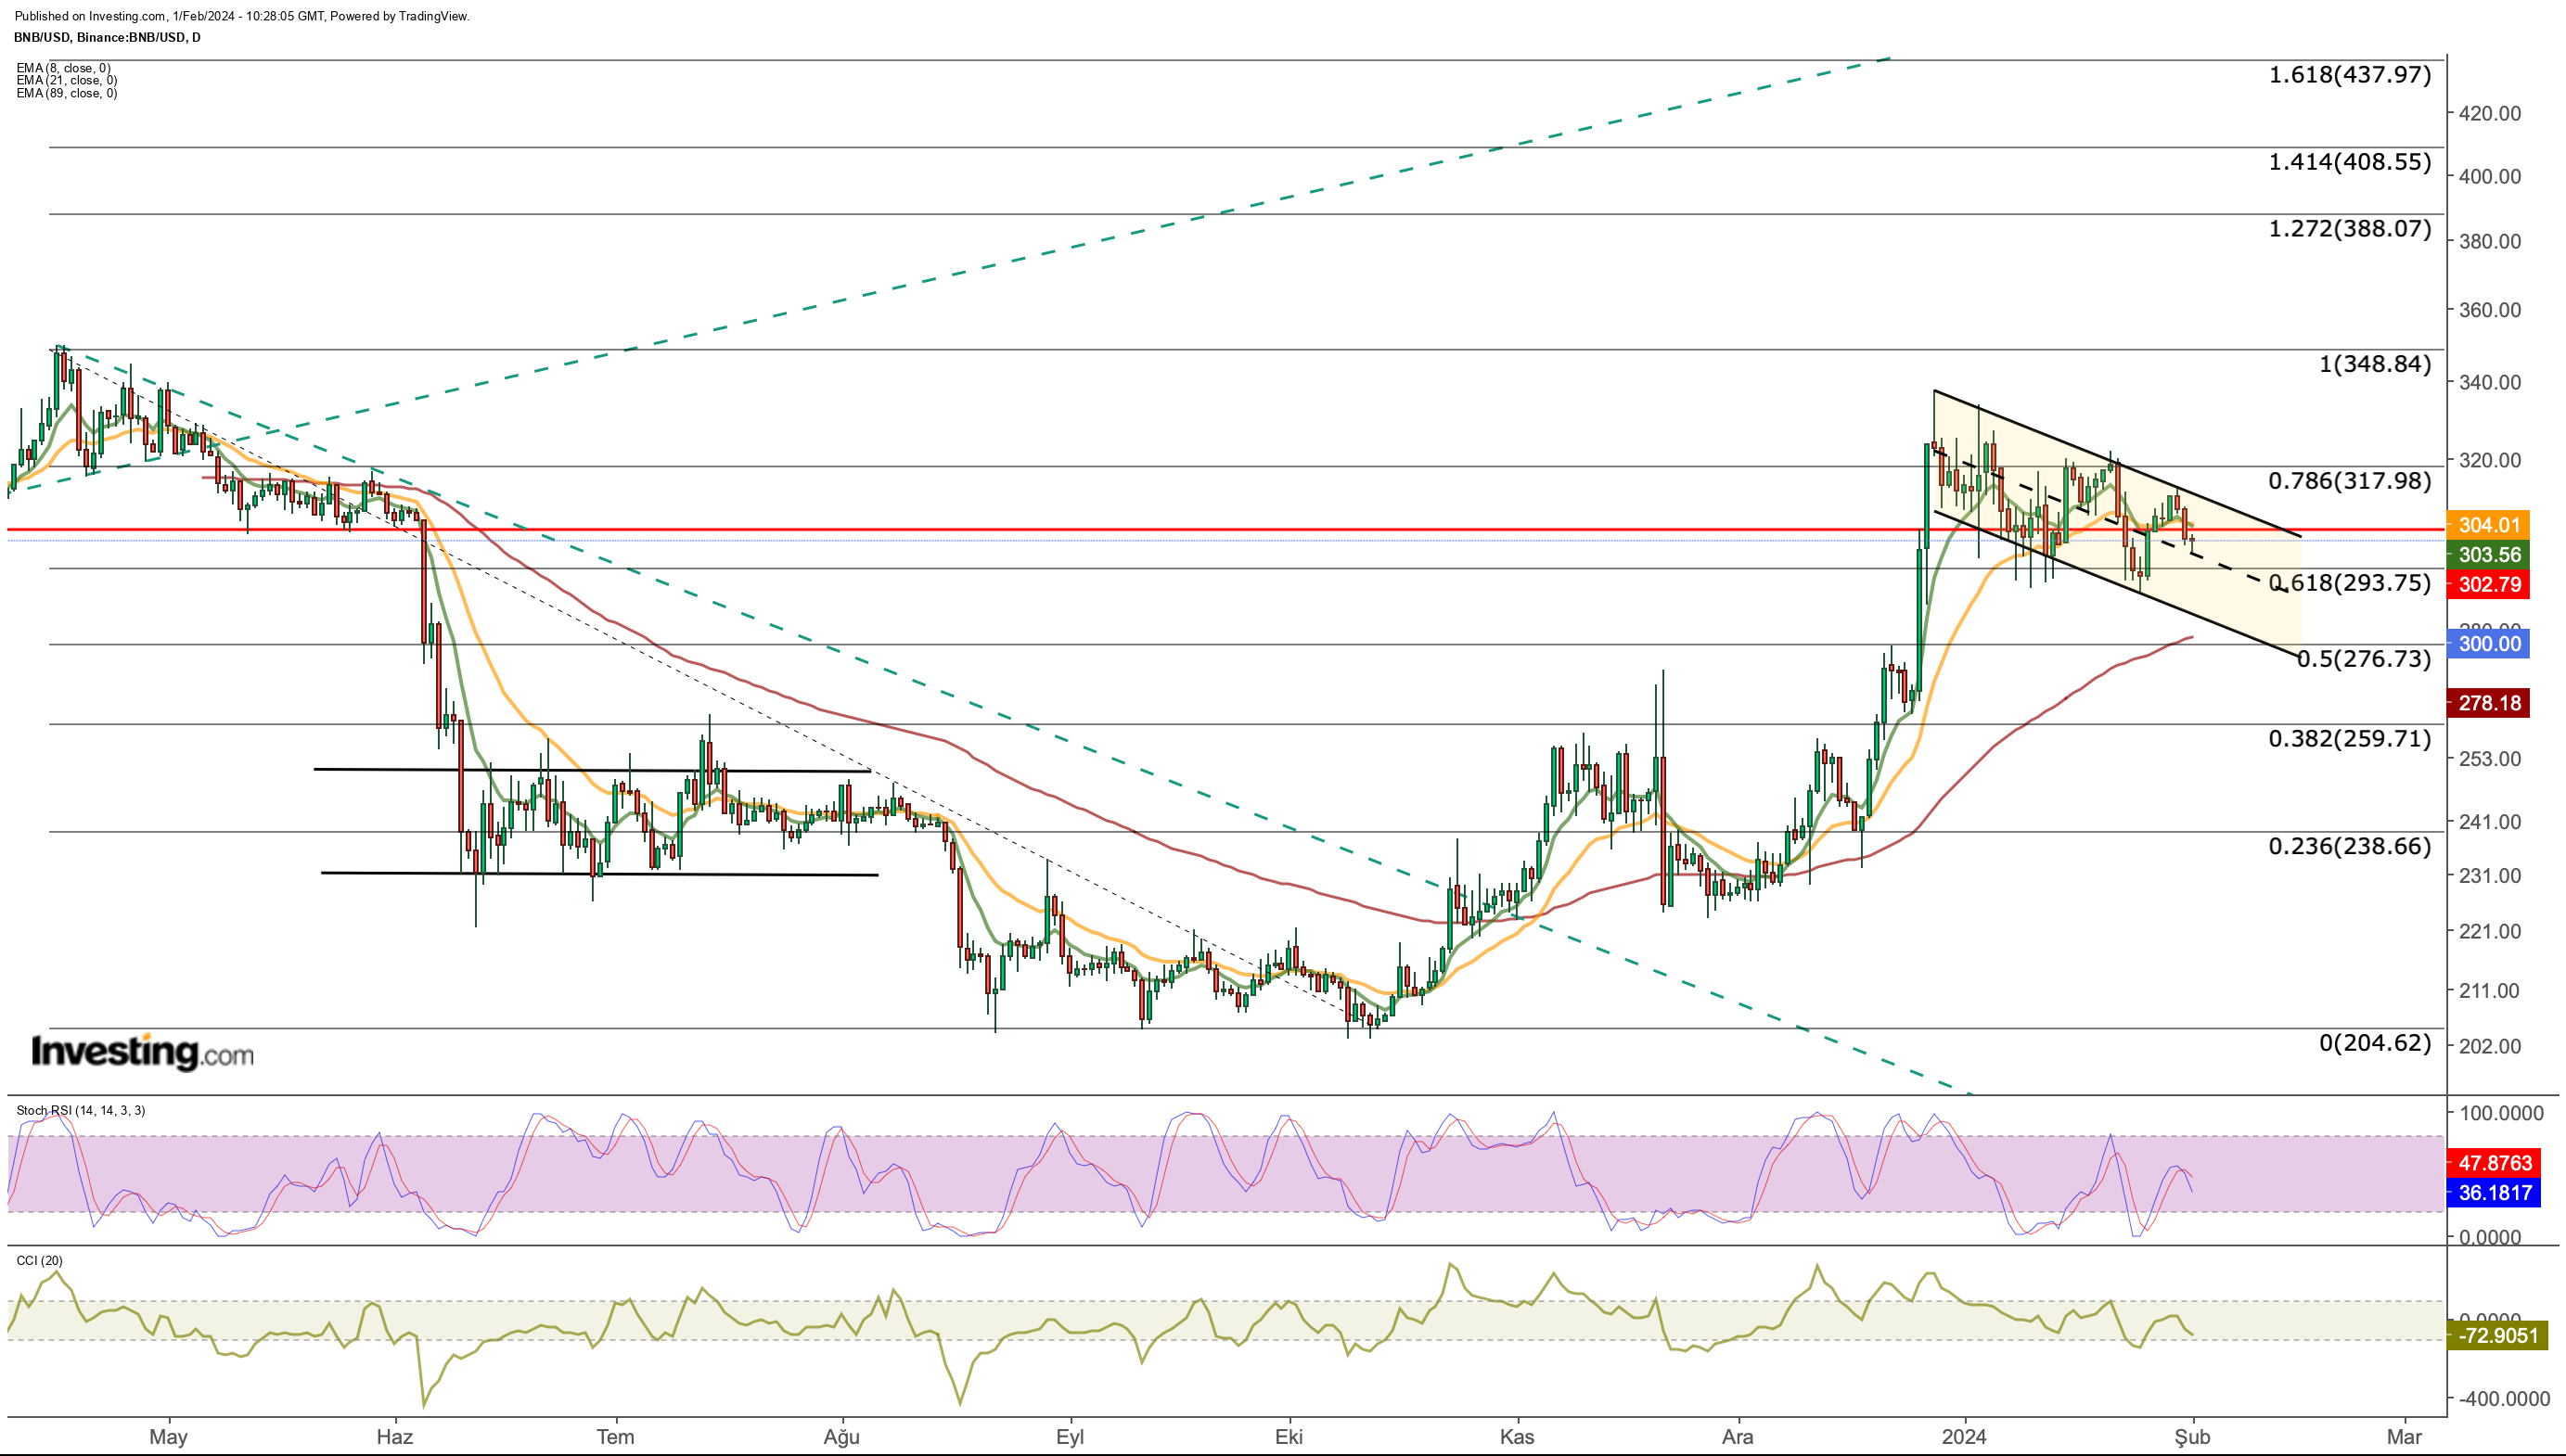Click the 0.382(259.71) Fibonacci label
This screenshot has width=2566, height=1456.
click(2349, 739)
